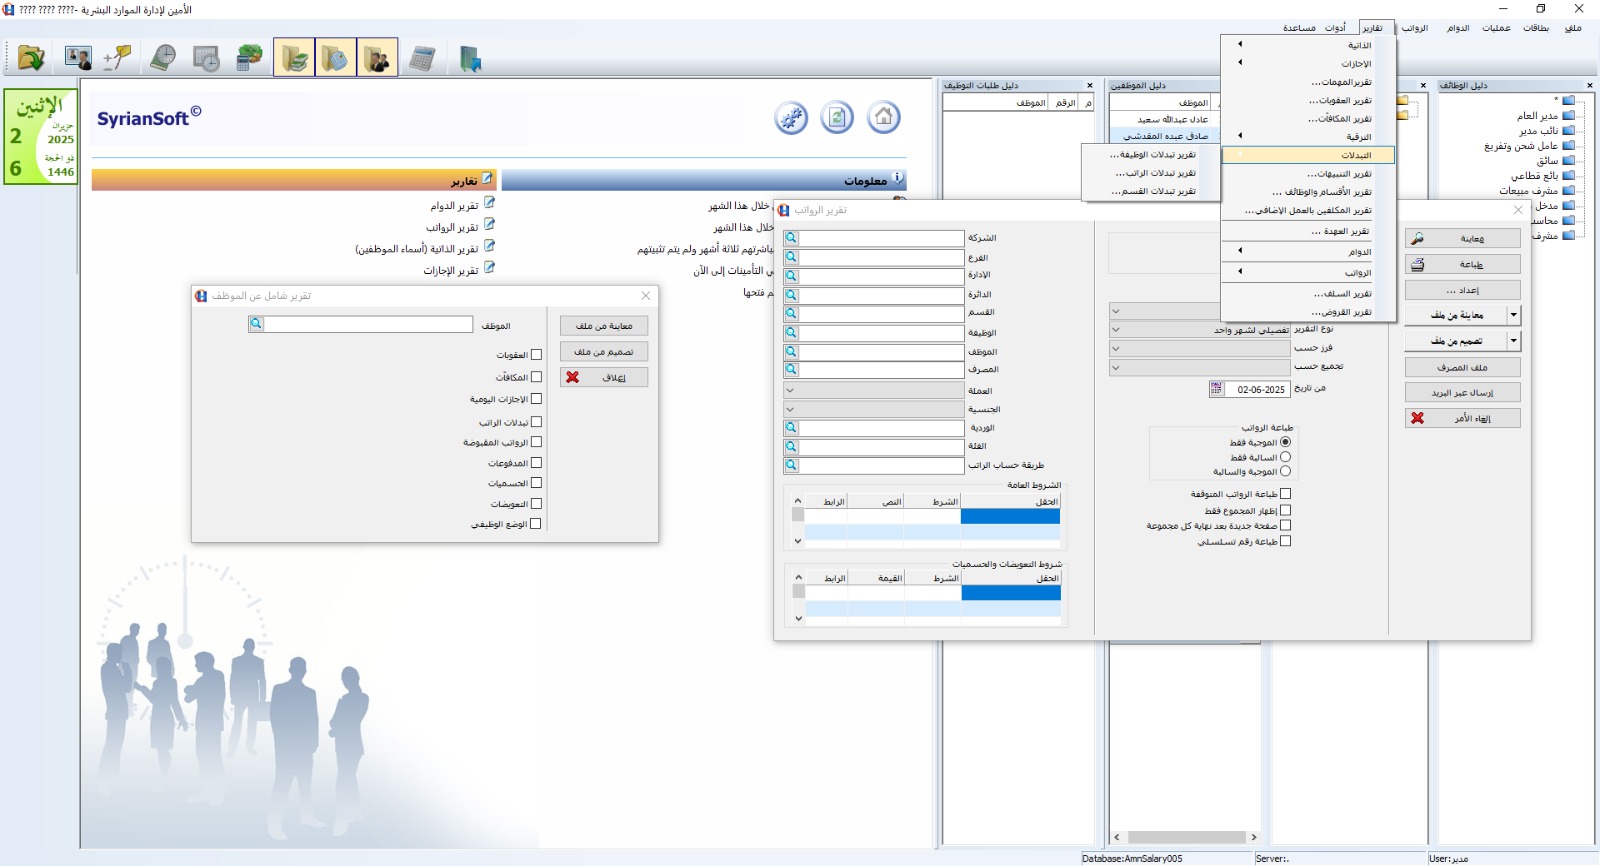Select the السالبة فقط radio option
This screenshot has width=1600, height=866.
1286,457
